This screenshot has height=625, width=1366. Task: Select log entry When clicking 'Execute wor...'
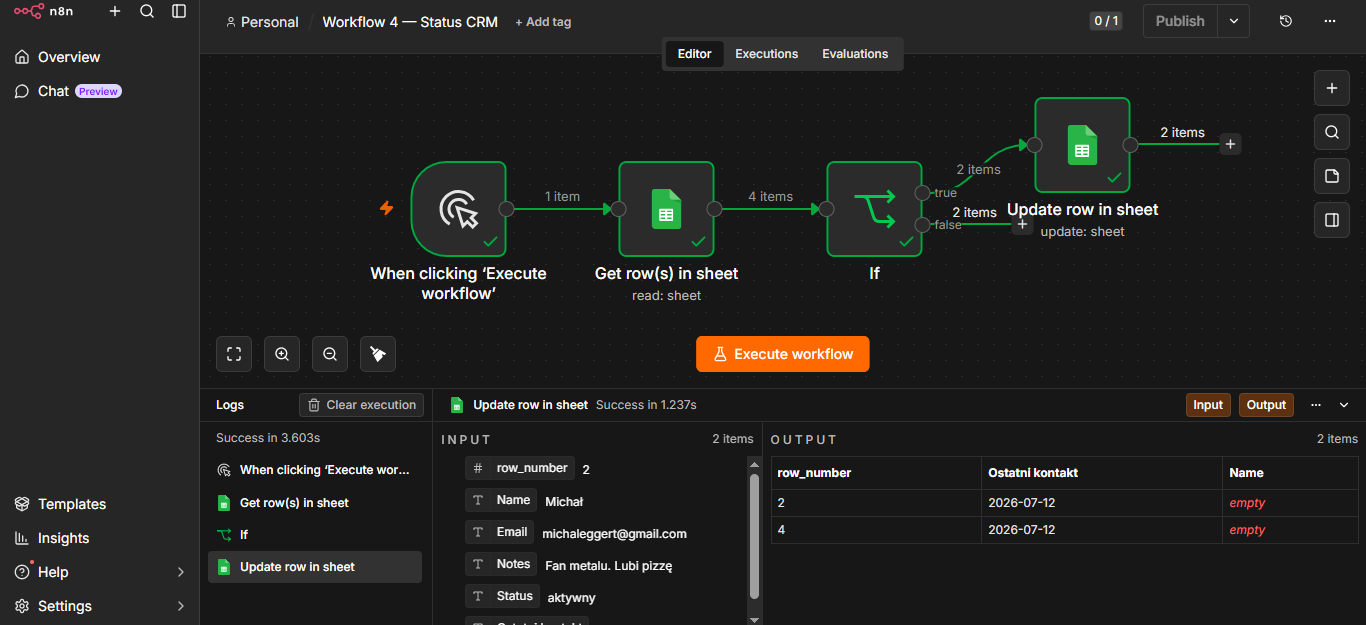[x=315, y=470]
